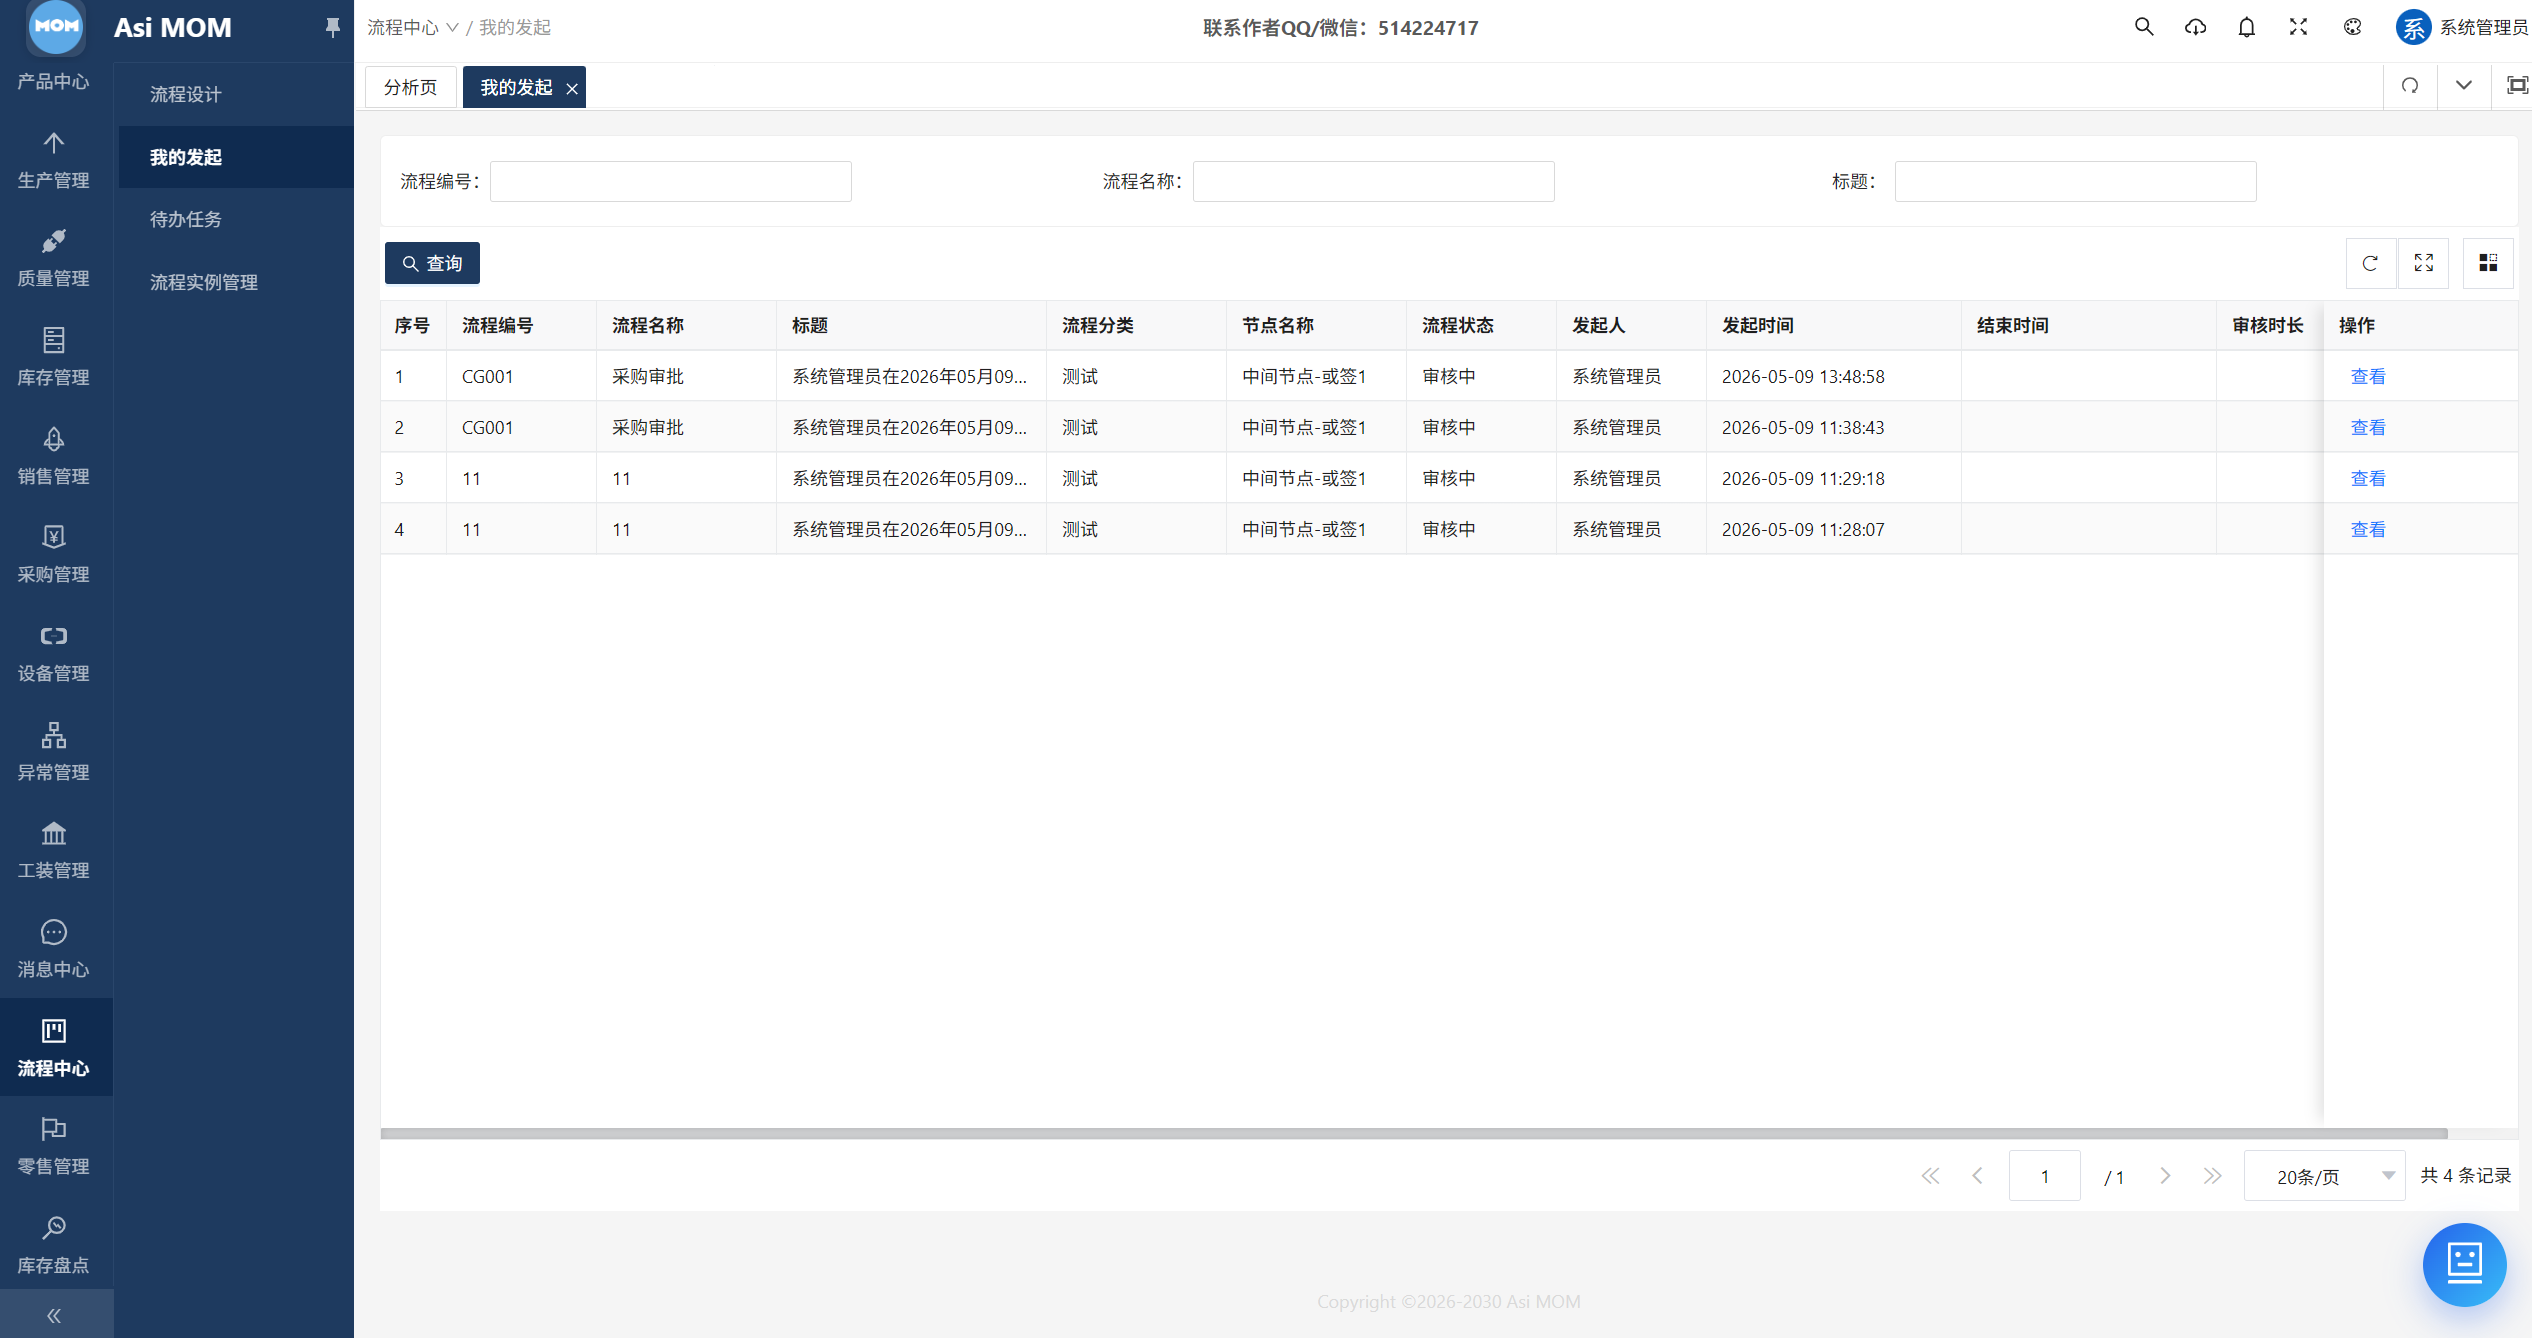Image resolution: width=2532 pixels, height=1338 pixels.
Task: Click the cloud download icon in header
Action: click(x=2195, y=27)
